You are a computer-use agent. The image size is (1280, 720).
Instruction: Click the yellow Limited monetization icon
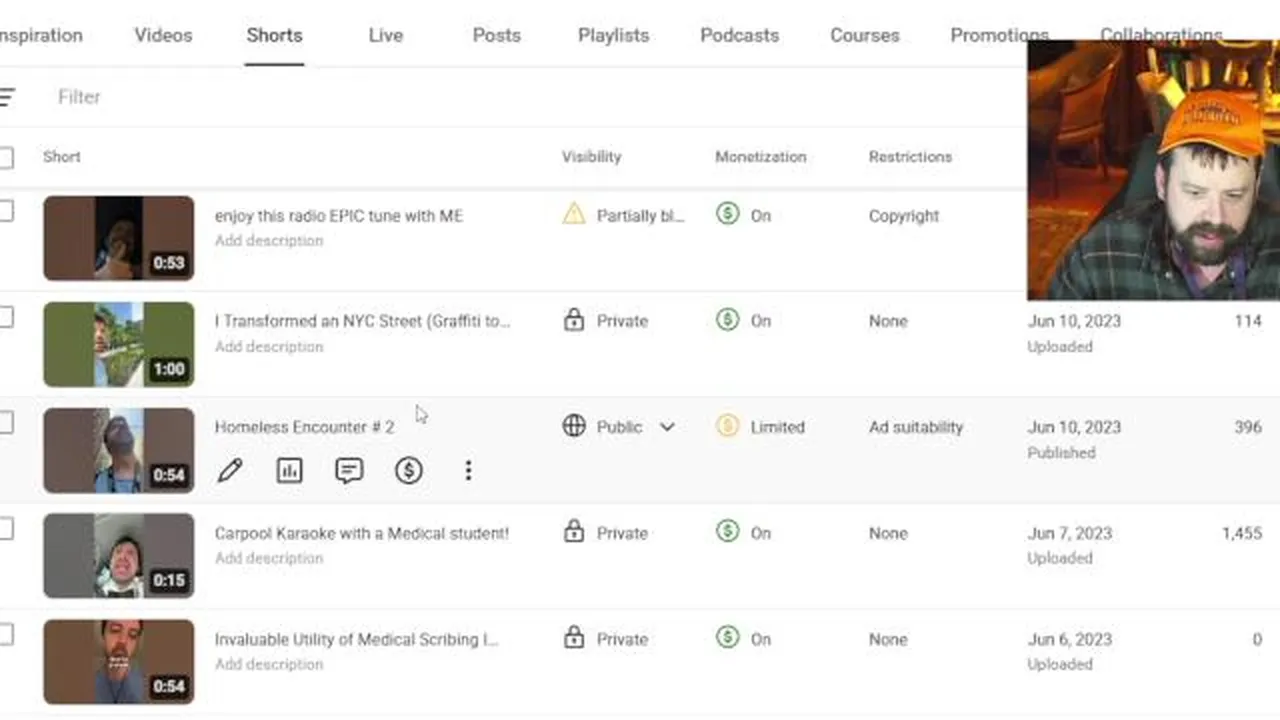point(727,427)
